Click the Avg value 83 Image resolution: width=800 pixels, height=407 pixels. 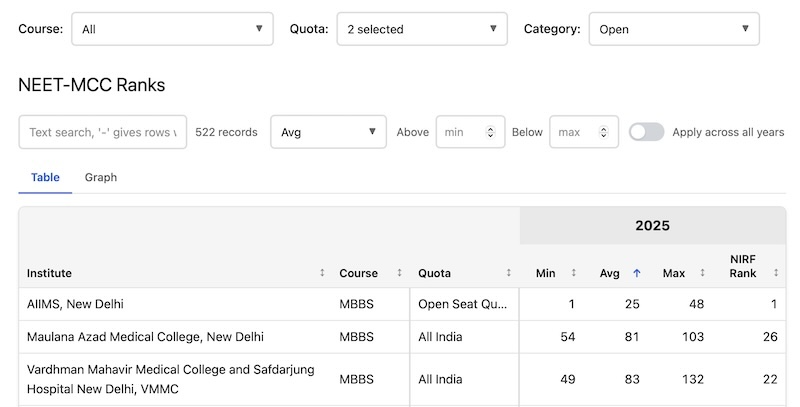point(632,379)
